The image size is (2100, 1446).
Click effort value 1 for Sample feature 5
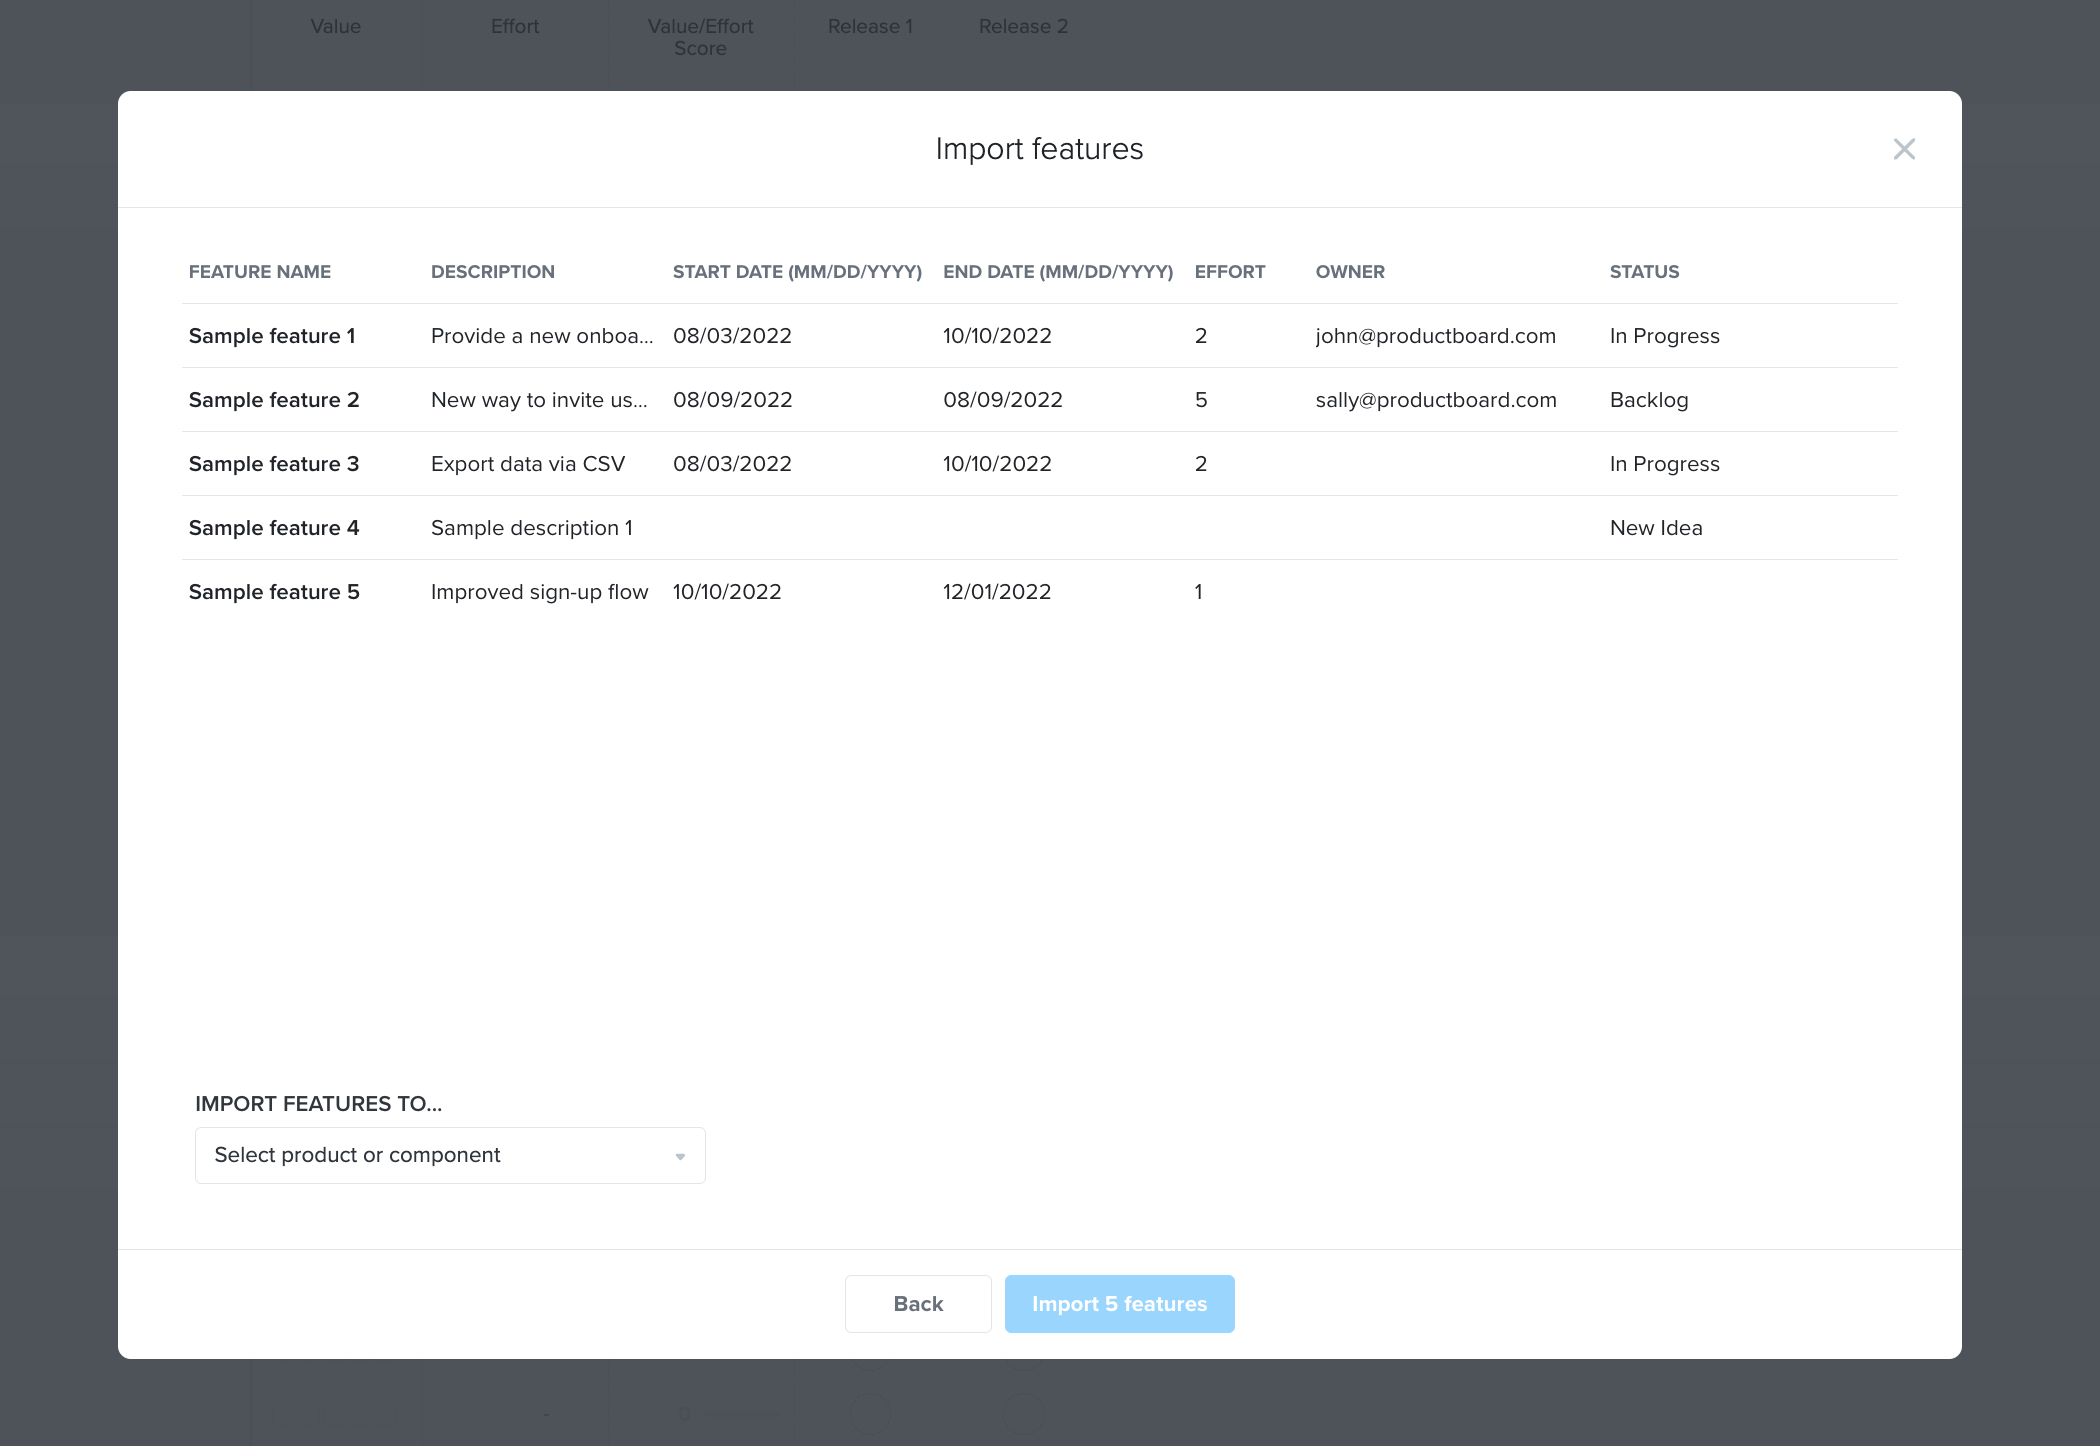1198,592
